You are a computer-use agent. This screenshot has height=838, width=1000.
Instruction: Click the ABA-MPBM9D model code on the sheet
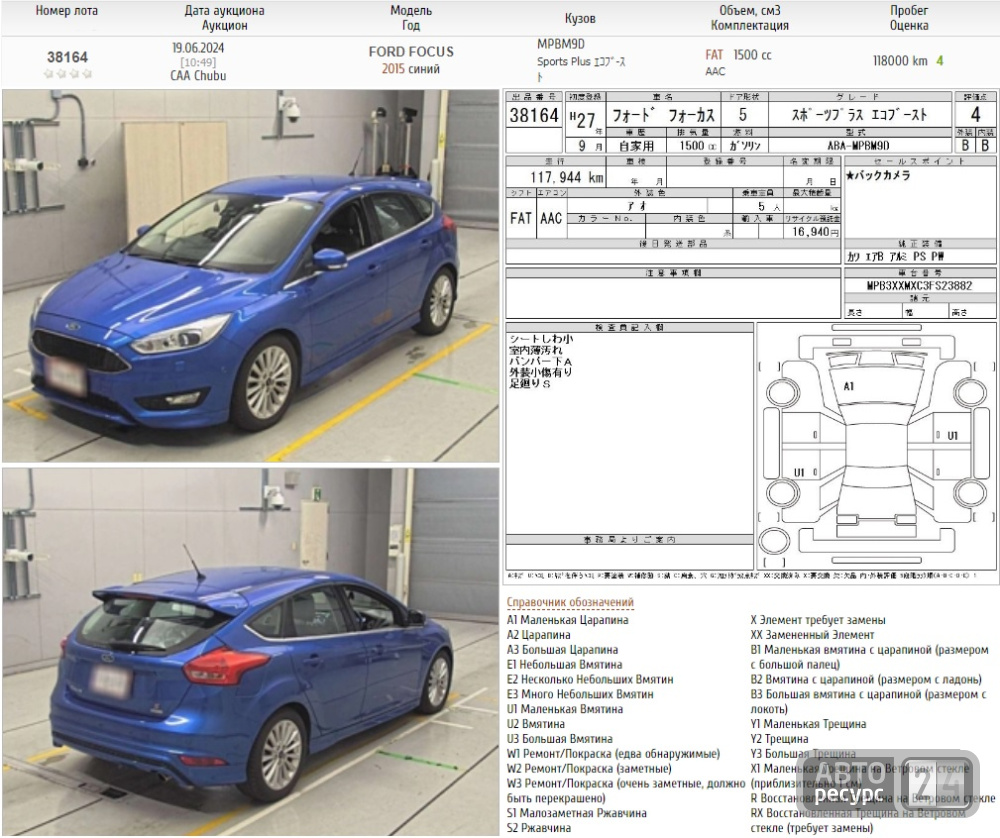pos(858,146)
